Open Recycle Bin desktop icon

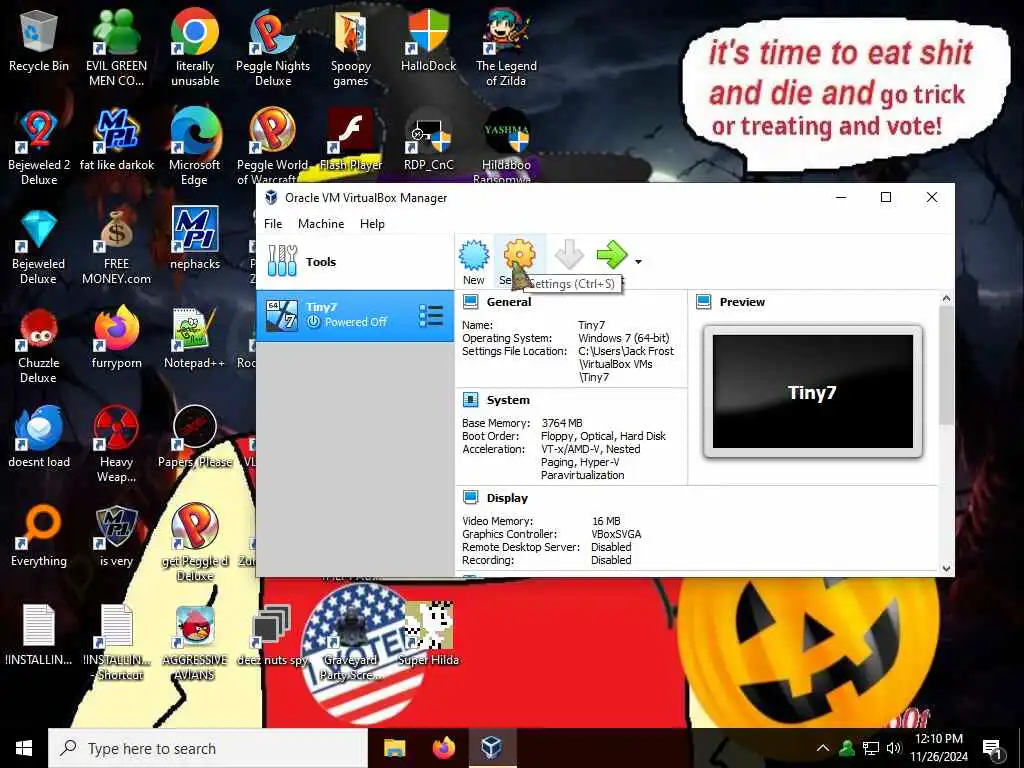click(39, 41)
